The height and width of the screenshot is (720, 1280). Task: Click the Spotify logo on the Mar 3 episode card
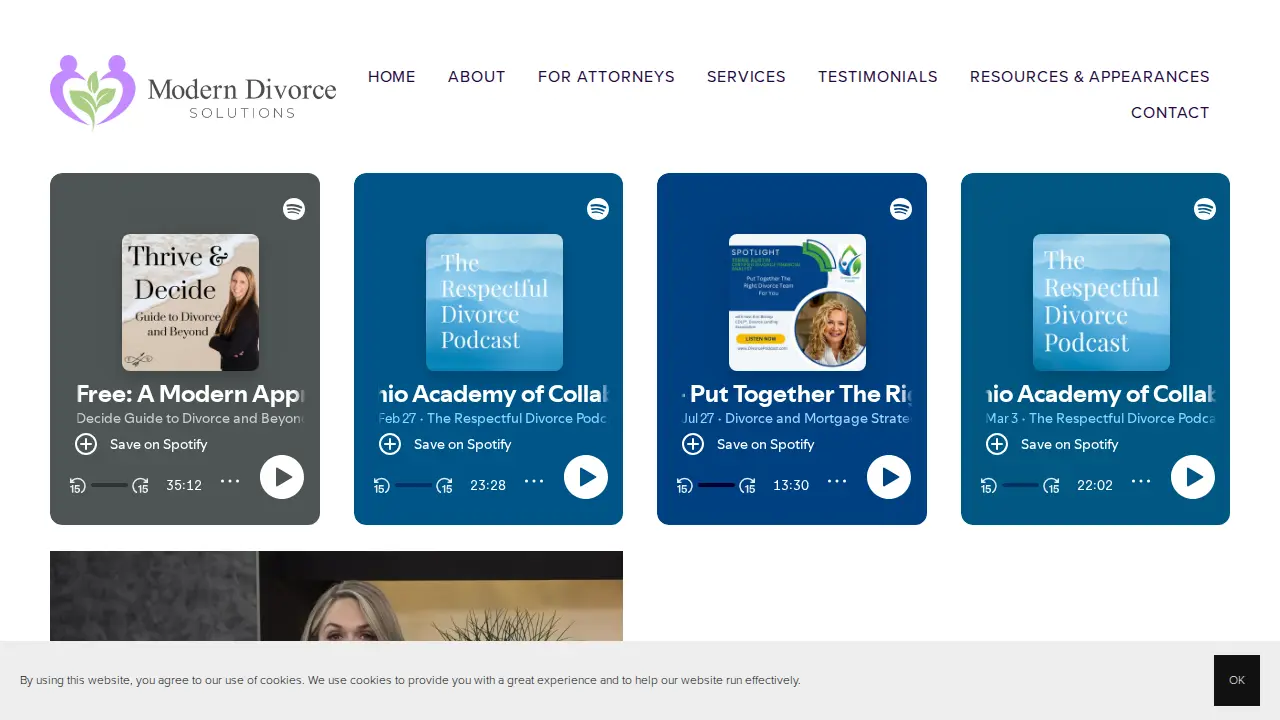point(1205,209)
